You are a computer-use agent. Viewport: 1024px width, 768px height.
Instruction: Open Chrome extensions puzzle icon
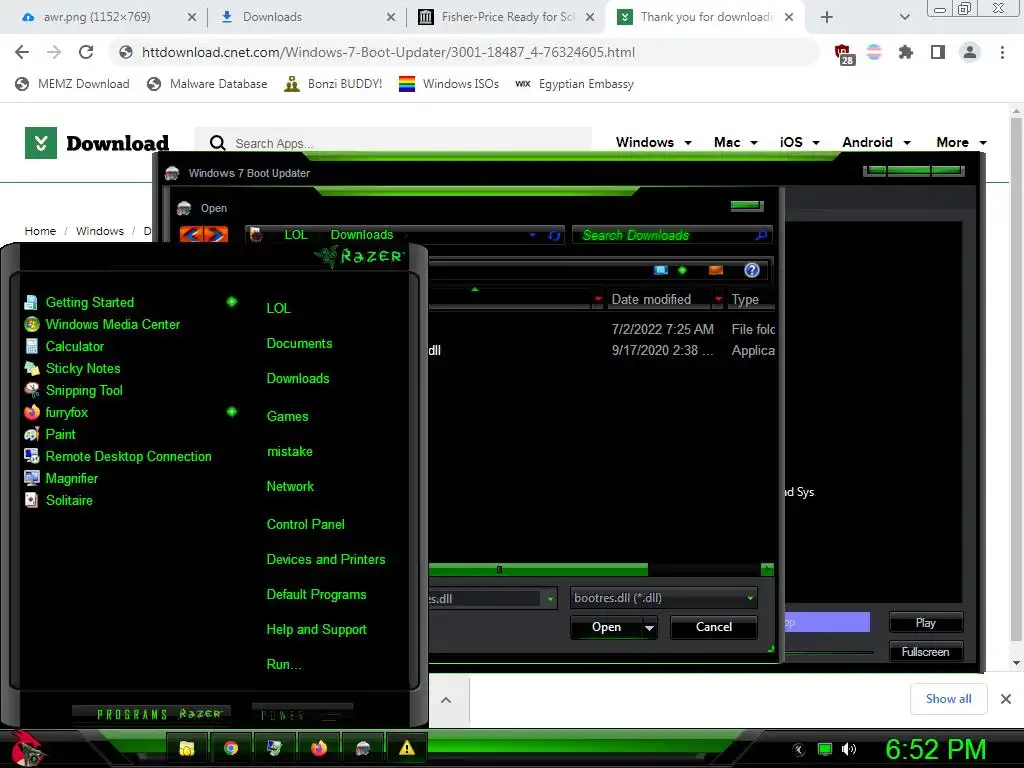[905, 52]
